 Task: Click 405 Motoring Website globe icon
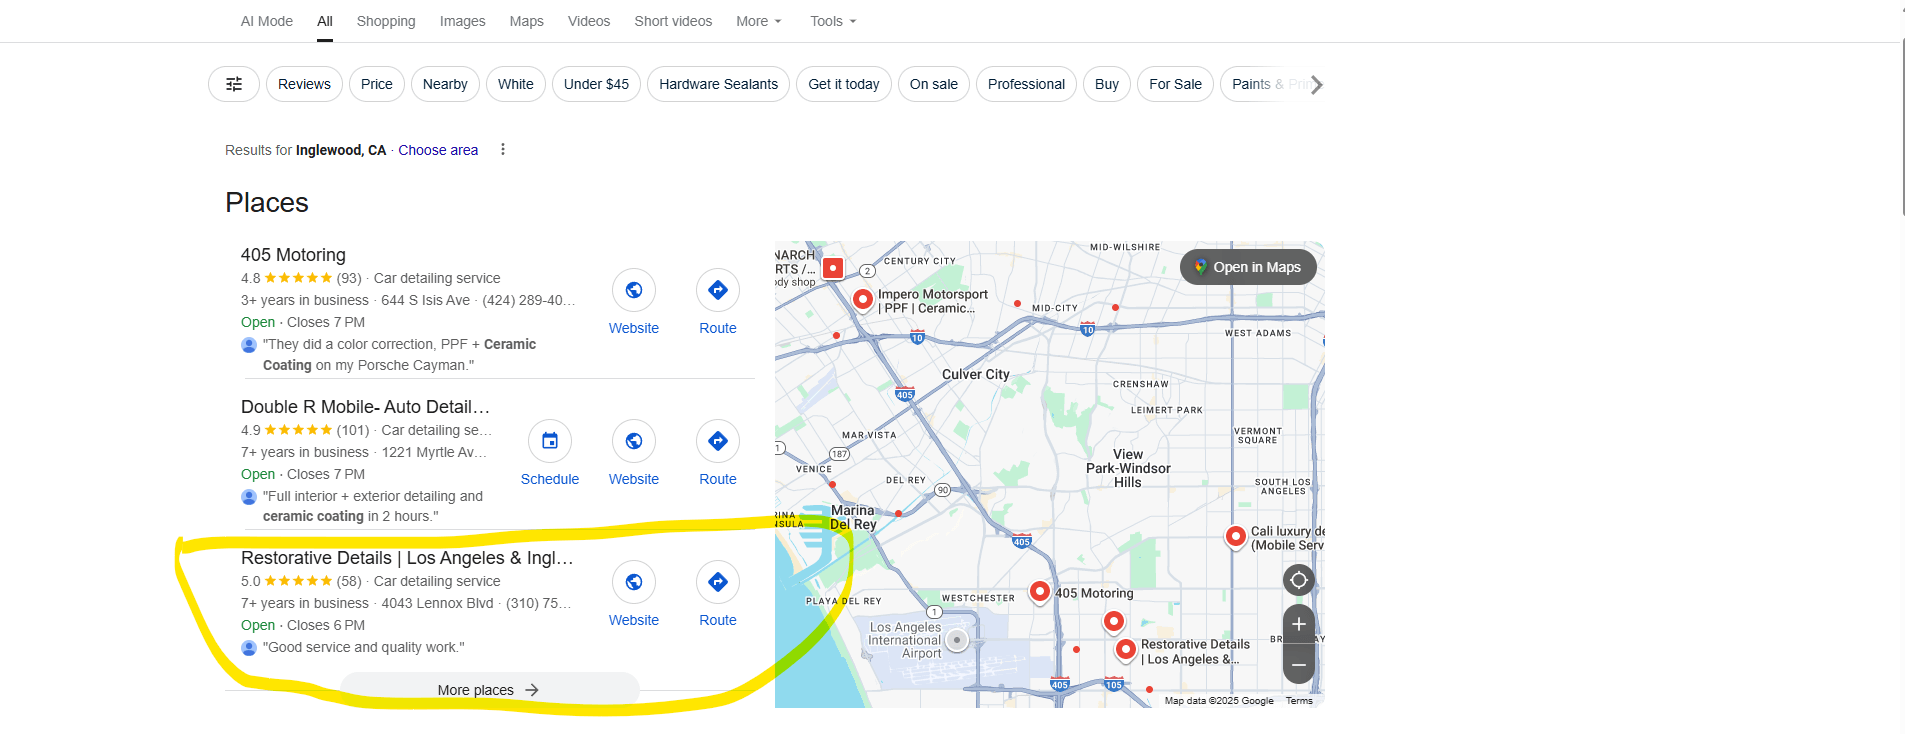(x=634, y=290)
